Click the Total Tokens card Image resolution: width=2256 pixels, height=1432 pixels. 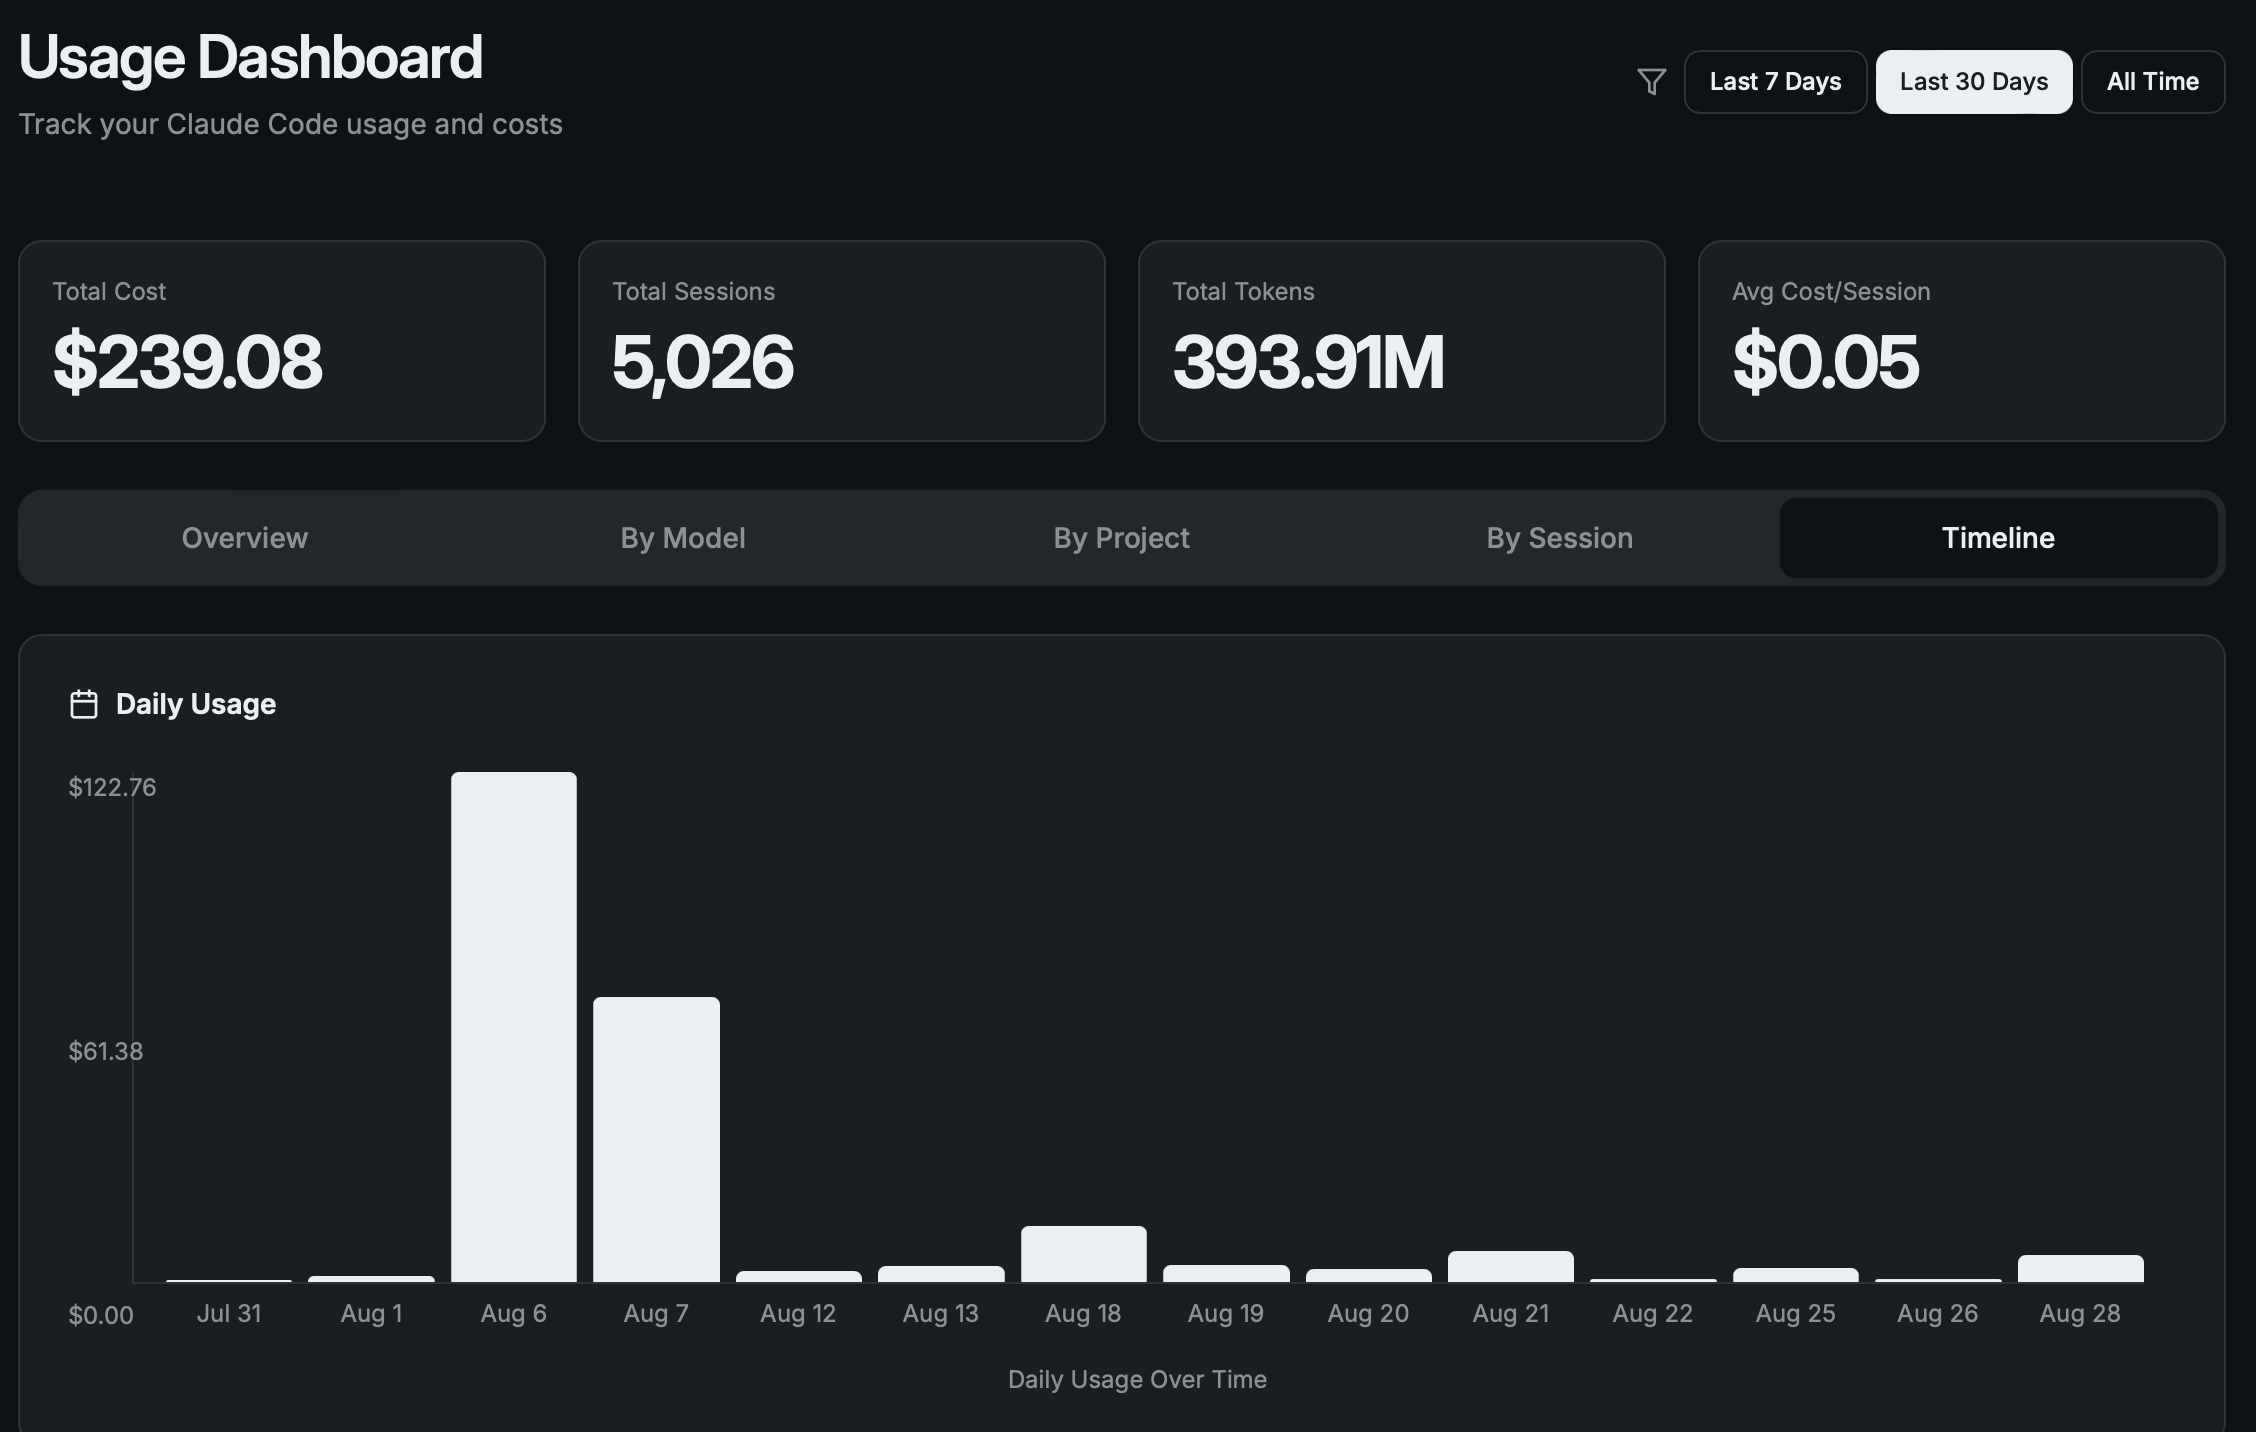[x=1401, y=340]
